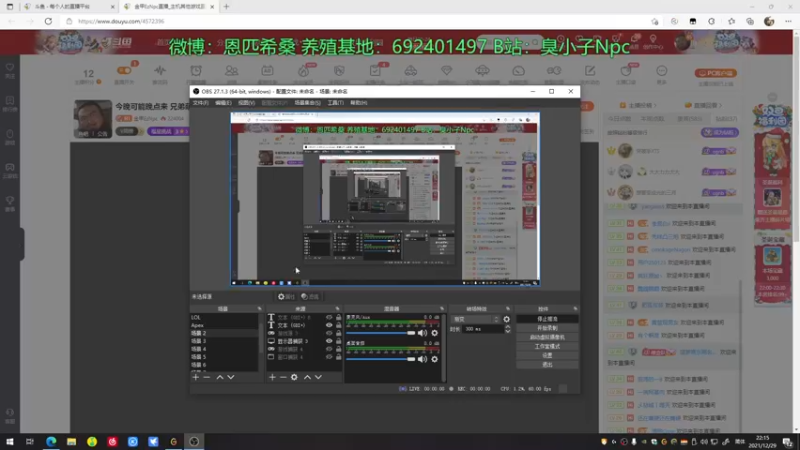The image size is (800, 450).
Task: Click the pulse waveform icon in Douyu toolbar
Action: pos(160,71)
